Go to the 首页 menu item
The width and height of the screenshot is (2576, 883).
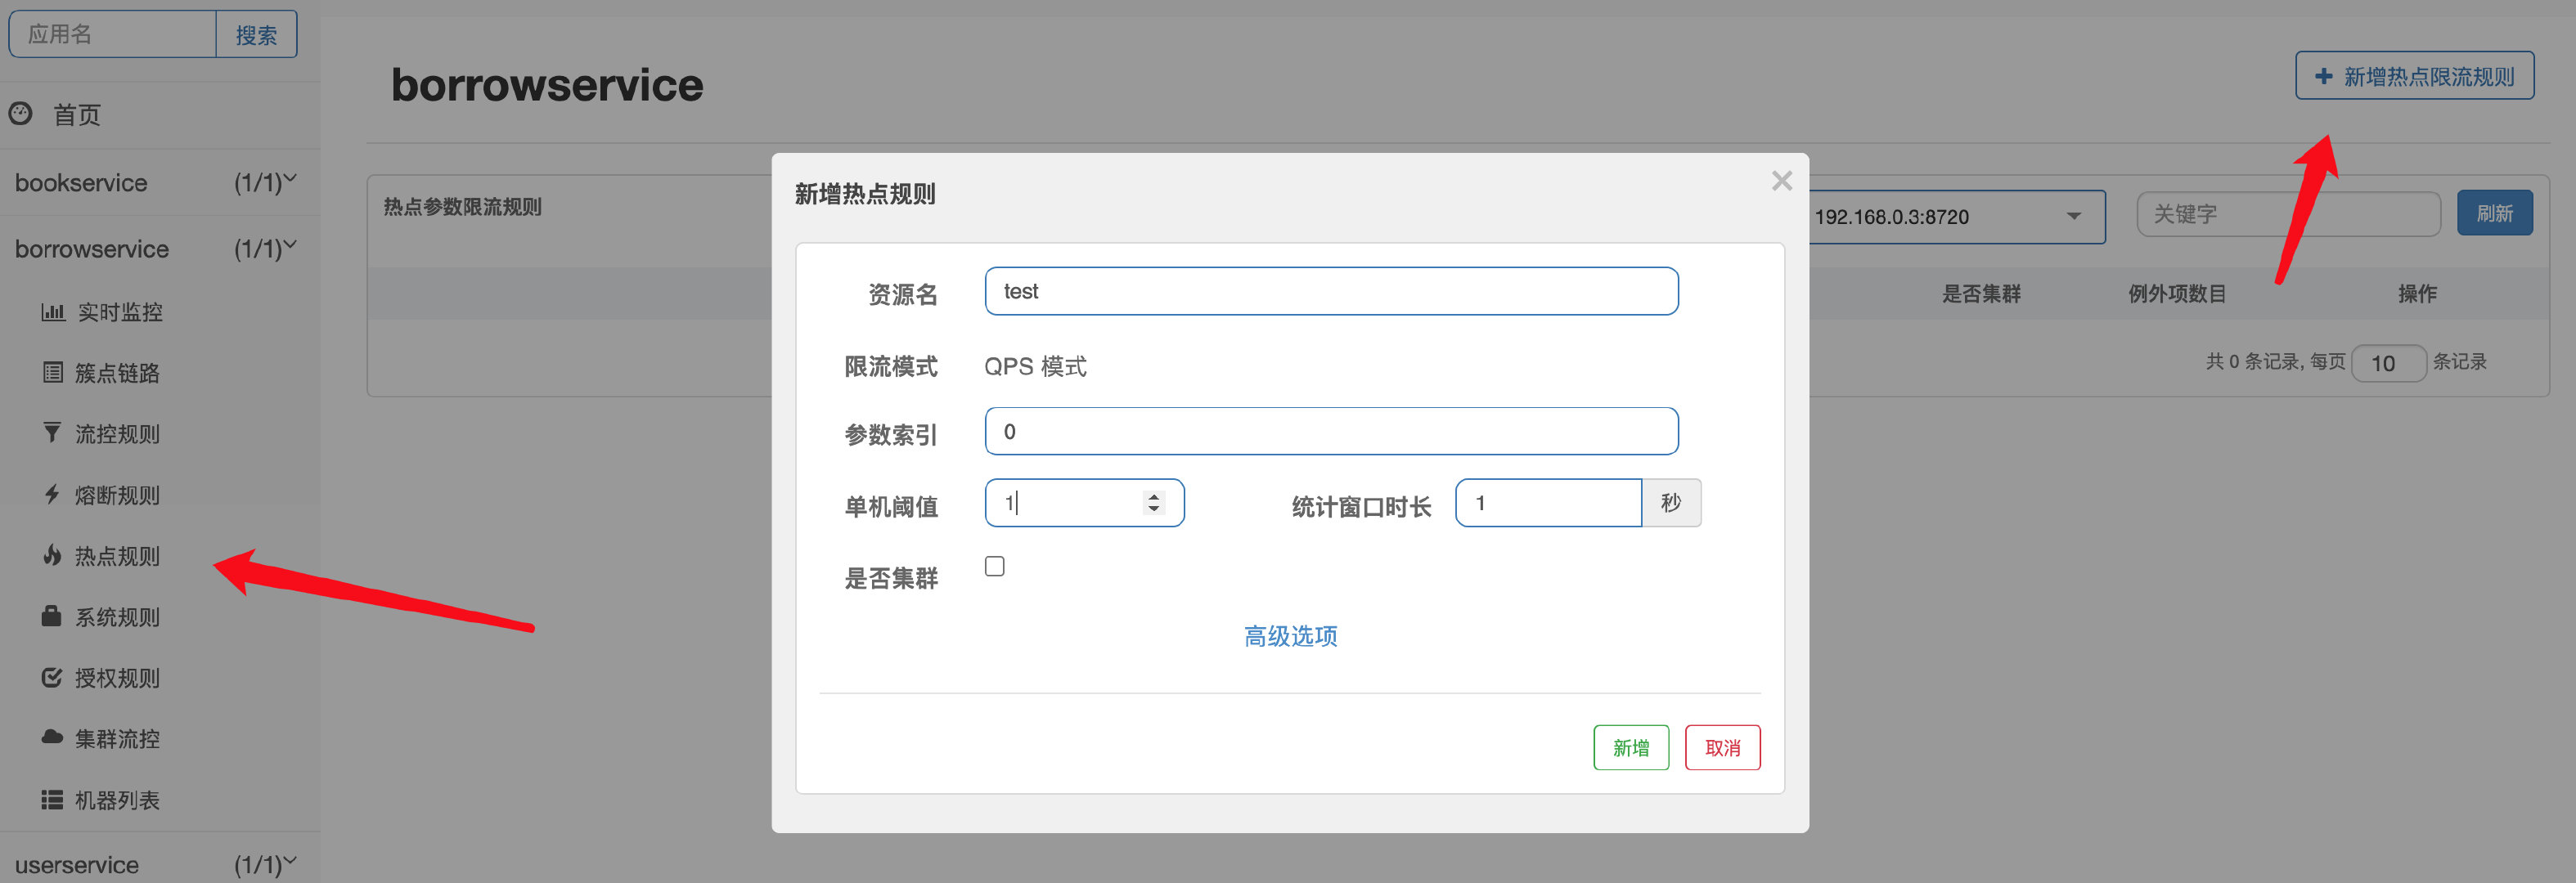pos(77,115)
